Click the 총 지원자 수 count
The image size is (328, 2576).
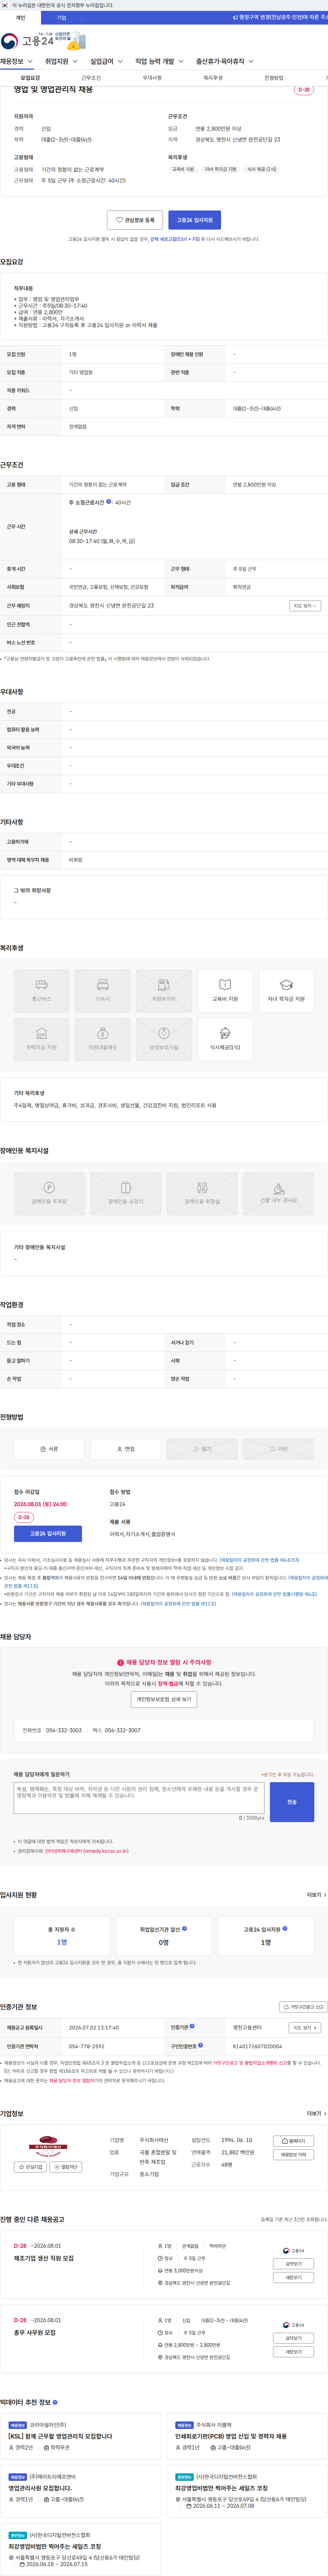click(x=62, y=1942)
